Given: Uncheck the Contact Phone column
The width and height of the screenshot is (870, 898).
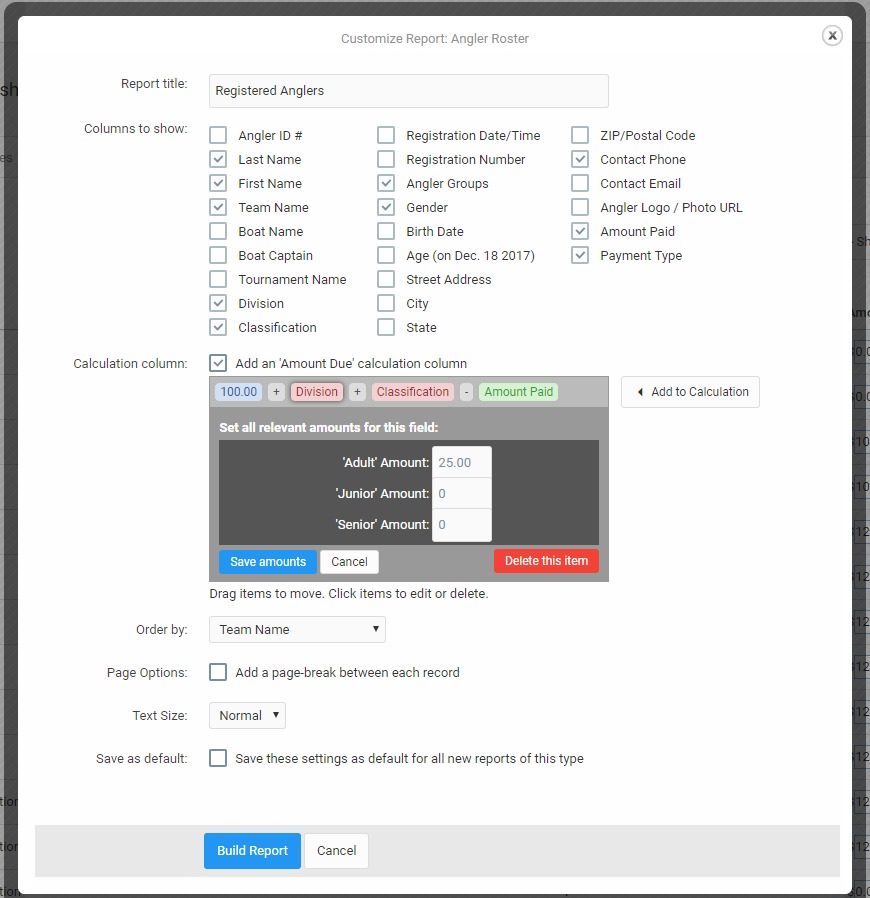Looking at the screenshot, I should point(580,159).
